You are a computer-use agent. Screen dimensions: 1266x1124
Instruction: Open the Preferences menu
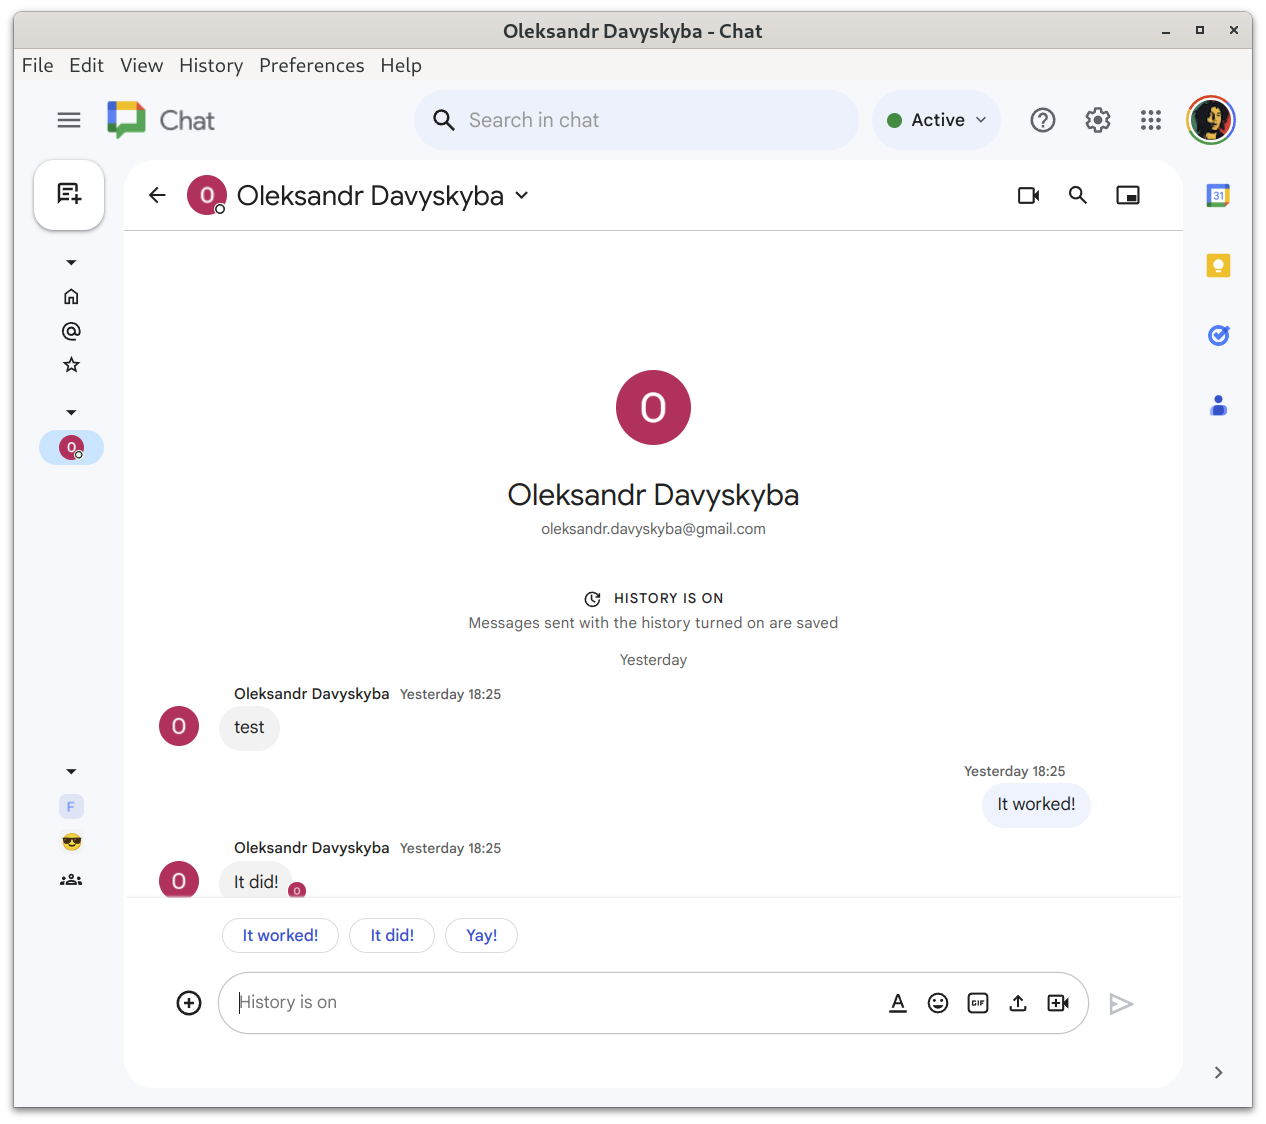coord(311,65)
